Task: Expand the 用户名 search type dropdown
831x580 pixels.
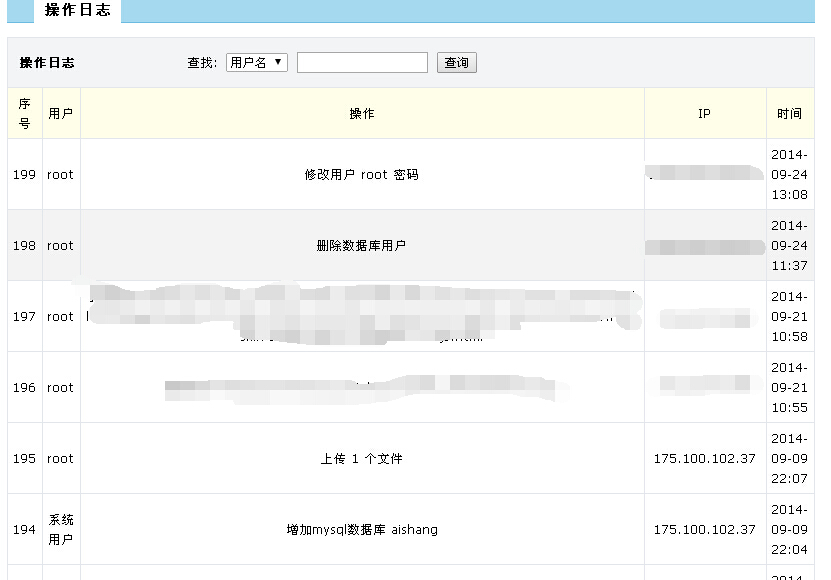Action: pyautogui.click(x=256, y=62)
